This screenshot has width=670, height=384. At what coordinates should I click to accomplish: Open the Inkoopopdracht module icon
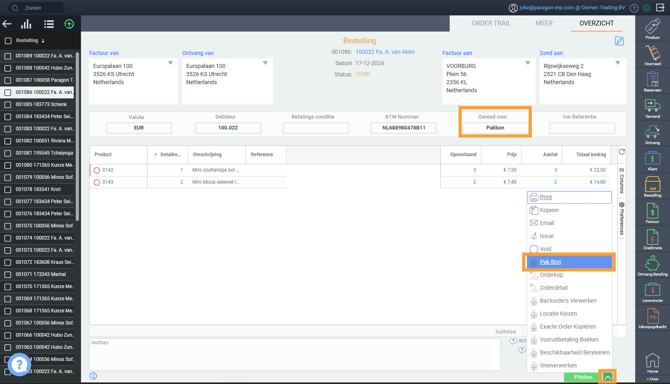[652, 317]
